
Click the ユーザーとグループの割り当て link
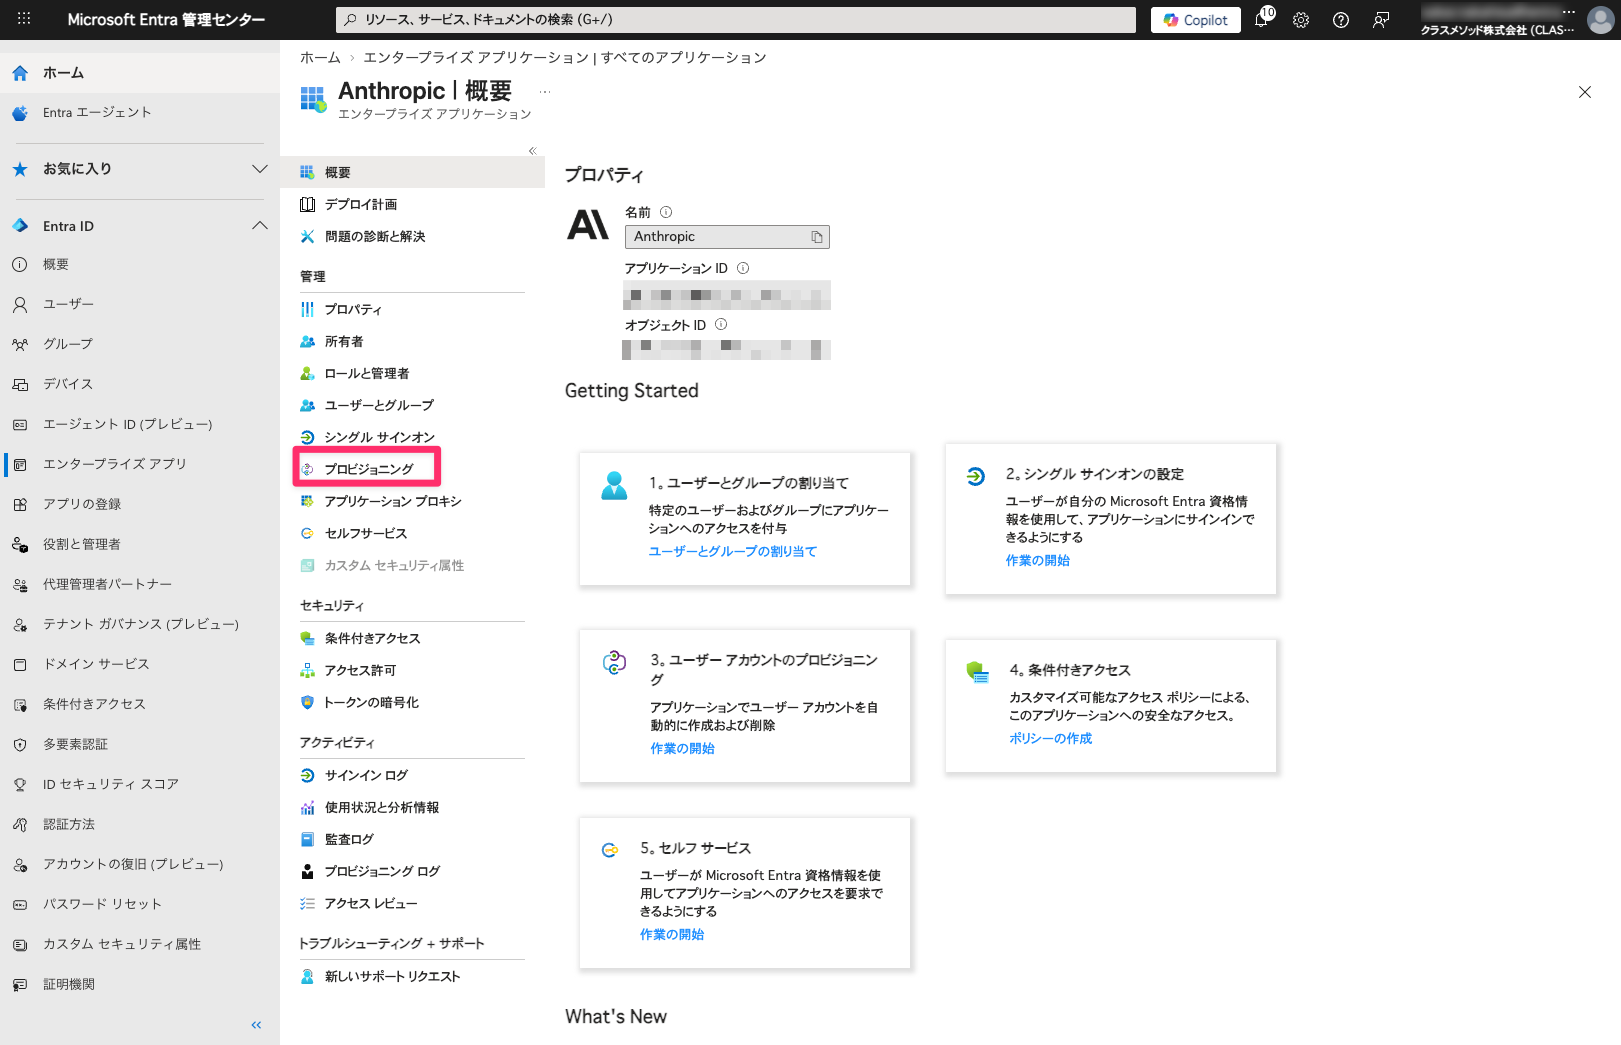(x=732, y=551)
